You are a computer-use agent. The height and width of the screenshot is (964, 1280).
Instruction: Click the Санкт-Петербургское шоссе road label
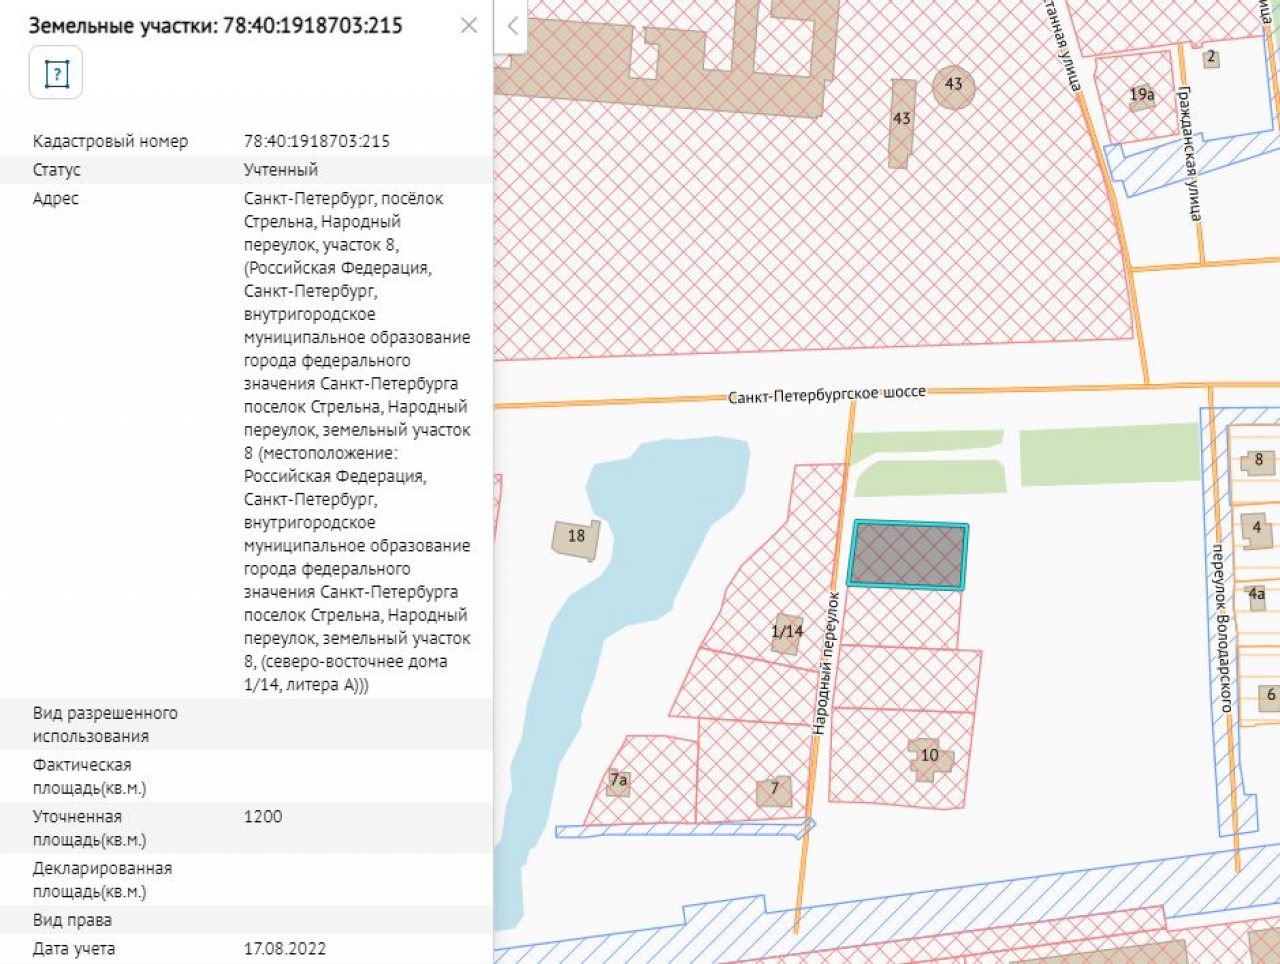(x=827, y=395)
